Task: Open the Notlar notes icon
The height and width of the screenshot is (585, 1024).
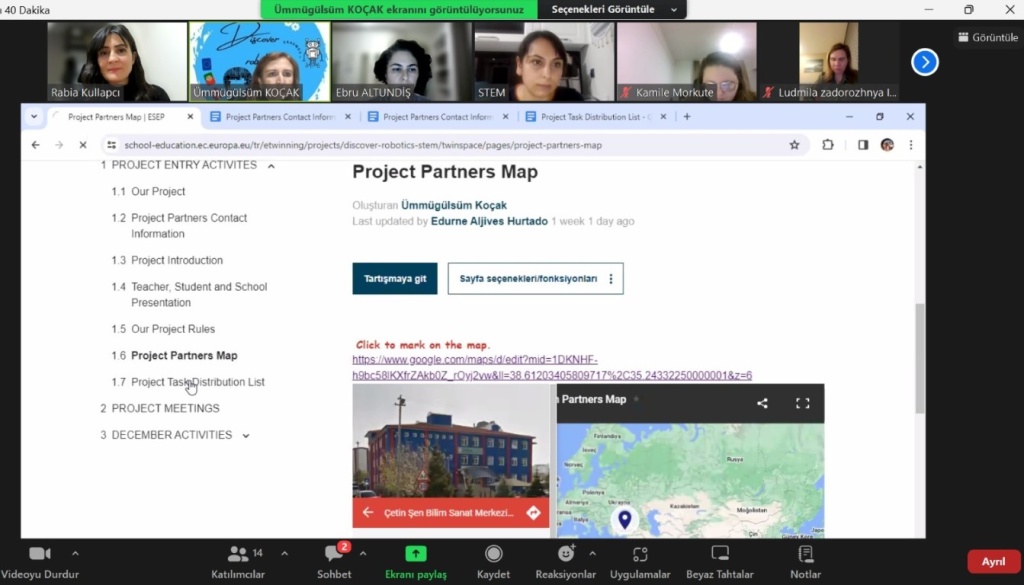Action: click(x=805, y=554)
